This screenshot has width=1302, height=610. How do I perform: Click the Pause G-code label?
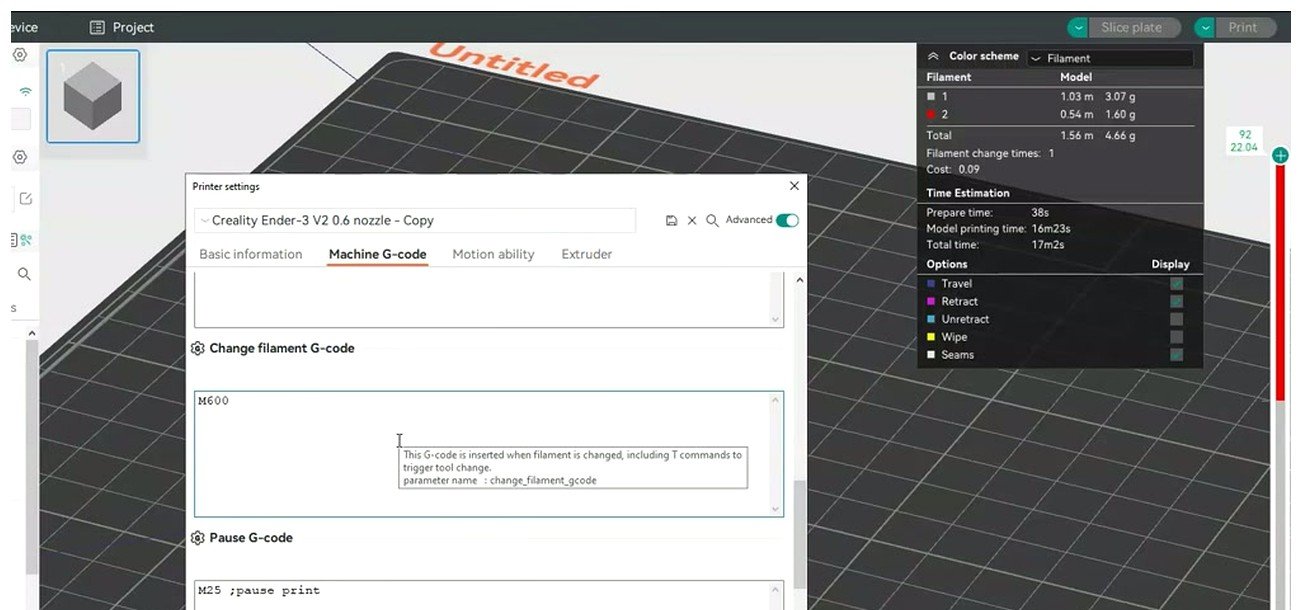tap(251, 538)
